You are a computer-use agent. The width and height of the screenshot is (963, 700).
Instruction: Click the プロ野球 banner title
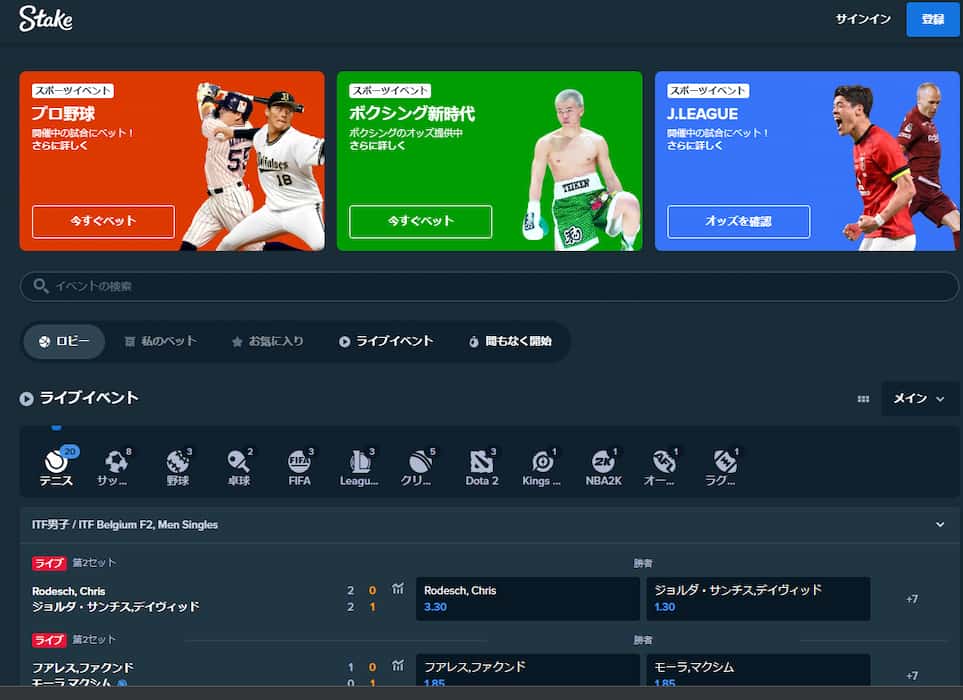63,114
